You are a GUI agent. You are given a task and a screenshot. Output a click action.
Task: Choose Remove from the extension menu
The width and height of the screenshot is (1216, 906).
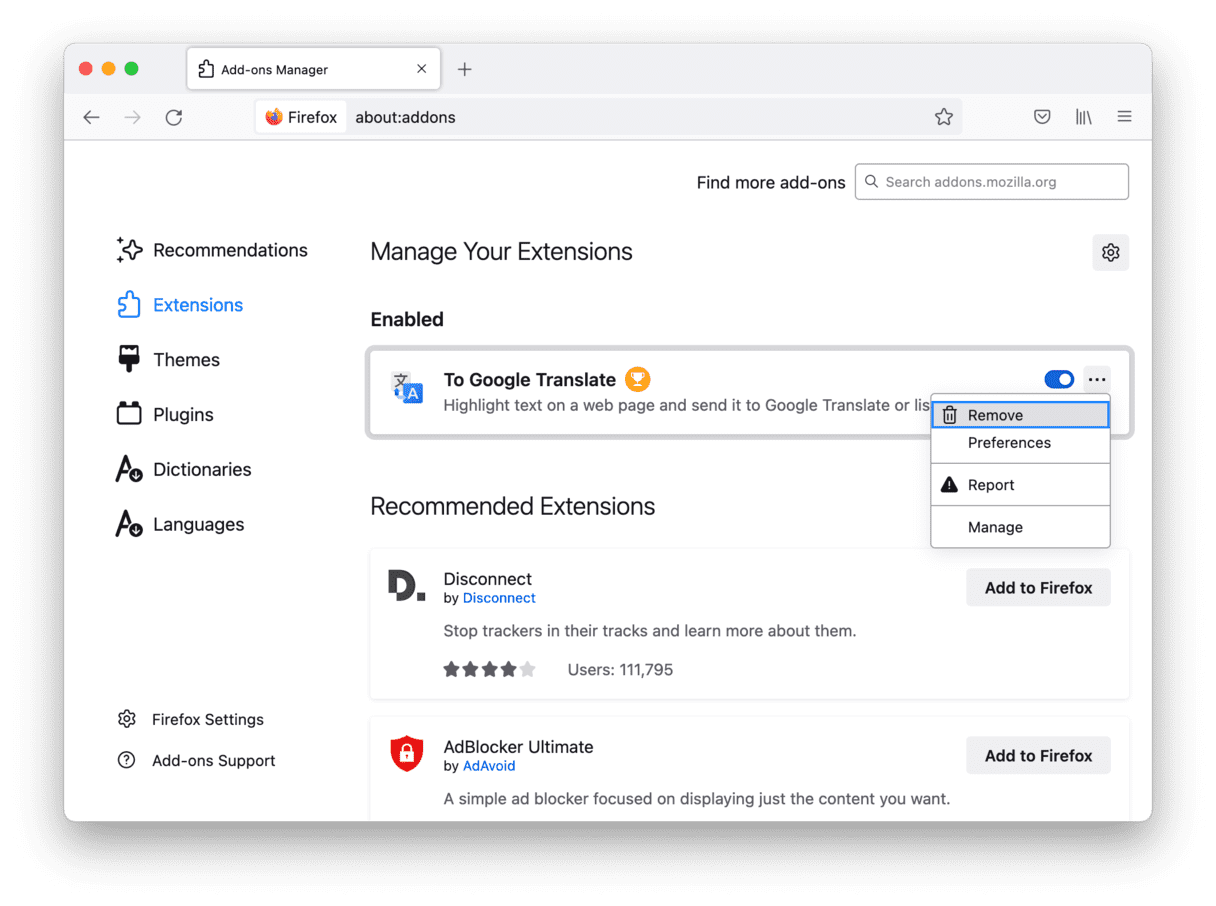(1020, 415)
